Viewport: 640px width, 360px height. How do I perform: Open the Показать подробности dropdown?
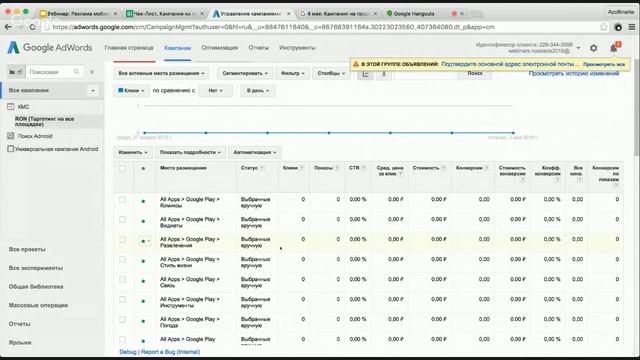tap(190, 152)
